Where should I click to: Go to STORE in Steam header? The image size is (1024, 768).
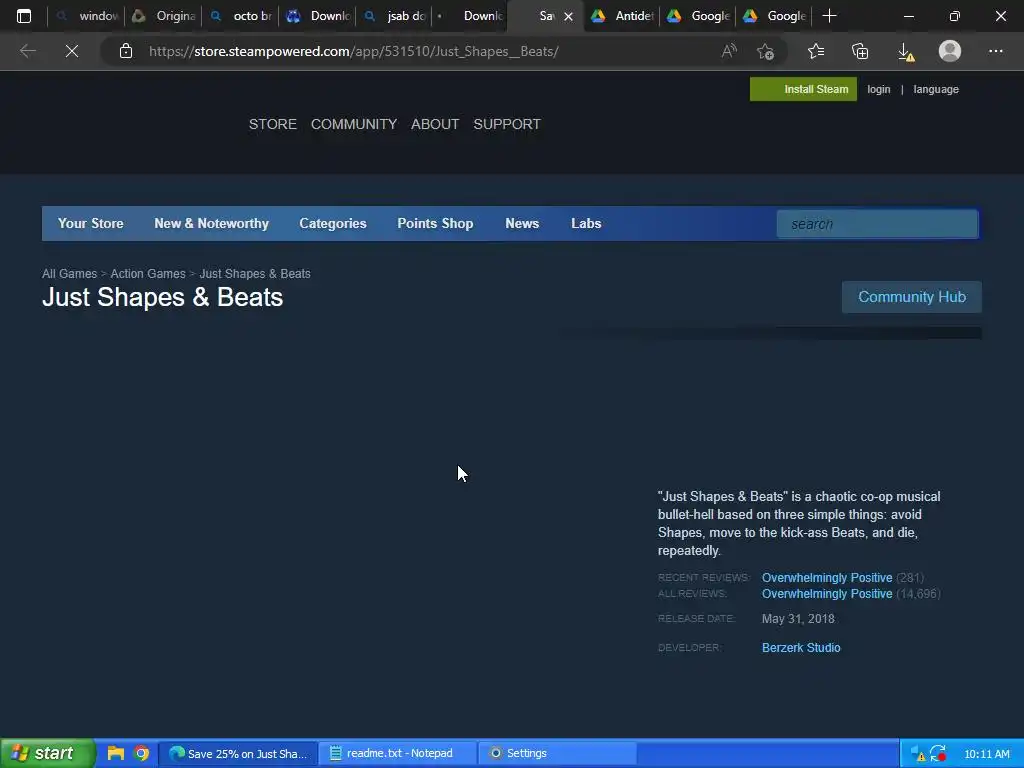click(272, 124)
